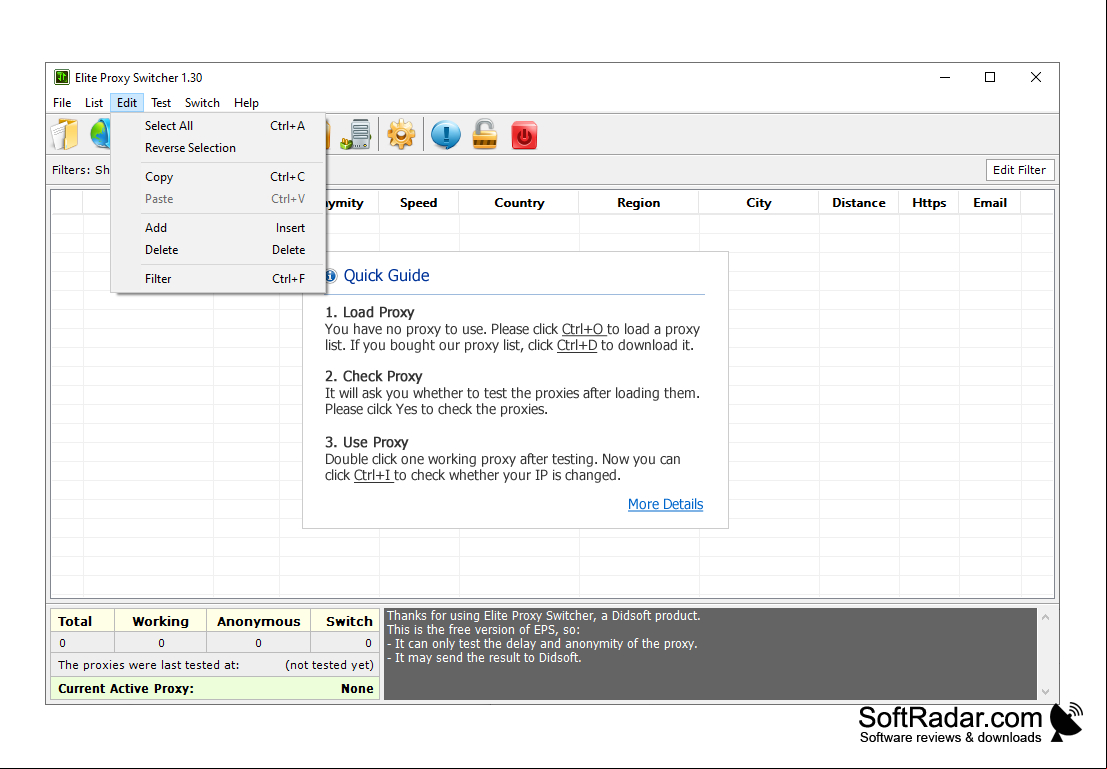Sort by the Country column header

519,203
